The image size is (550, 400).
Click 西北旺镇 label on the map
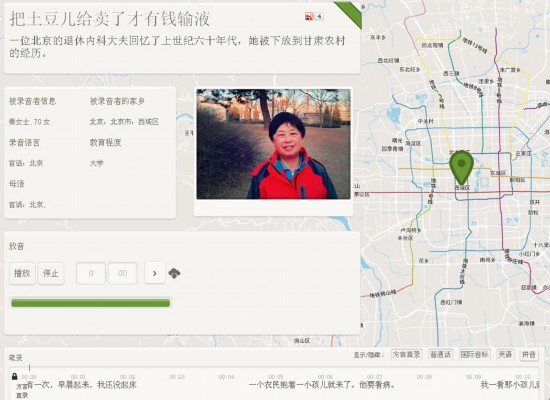point(388,60)
